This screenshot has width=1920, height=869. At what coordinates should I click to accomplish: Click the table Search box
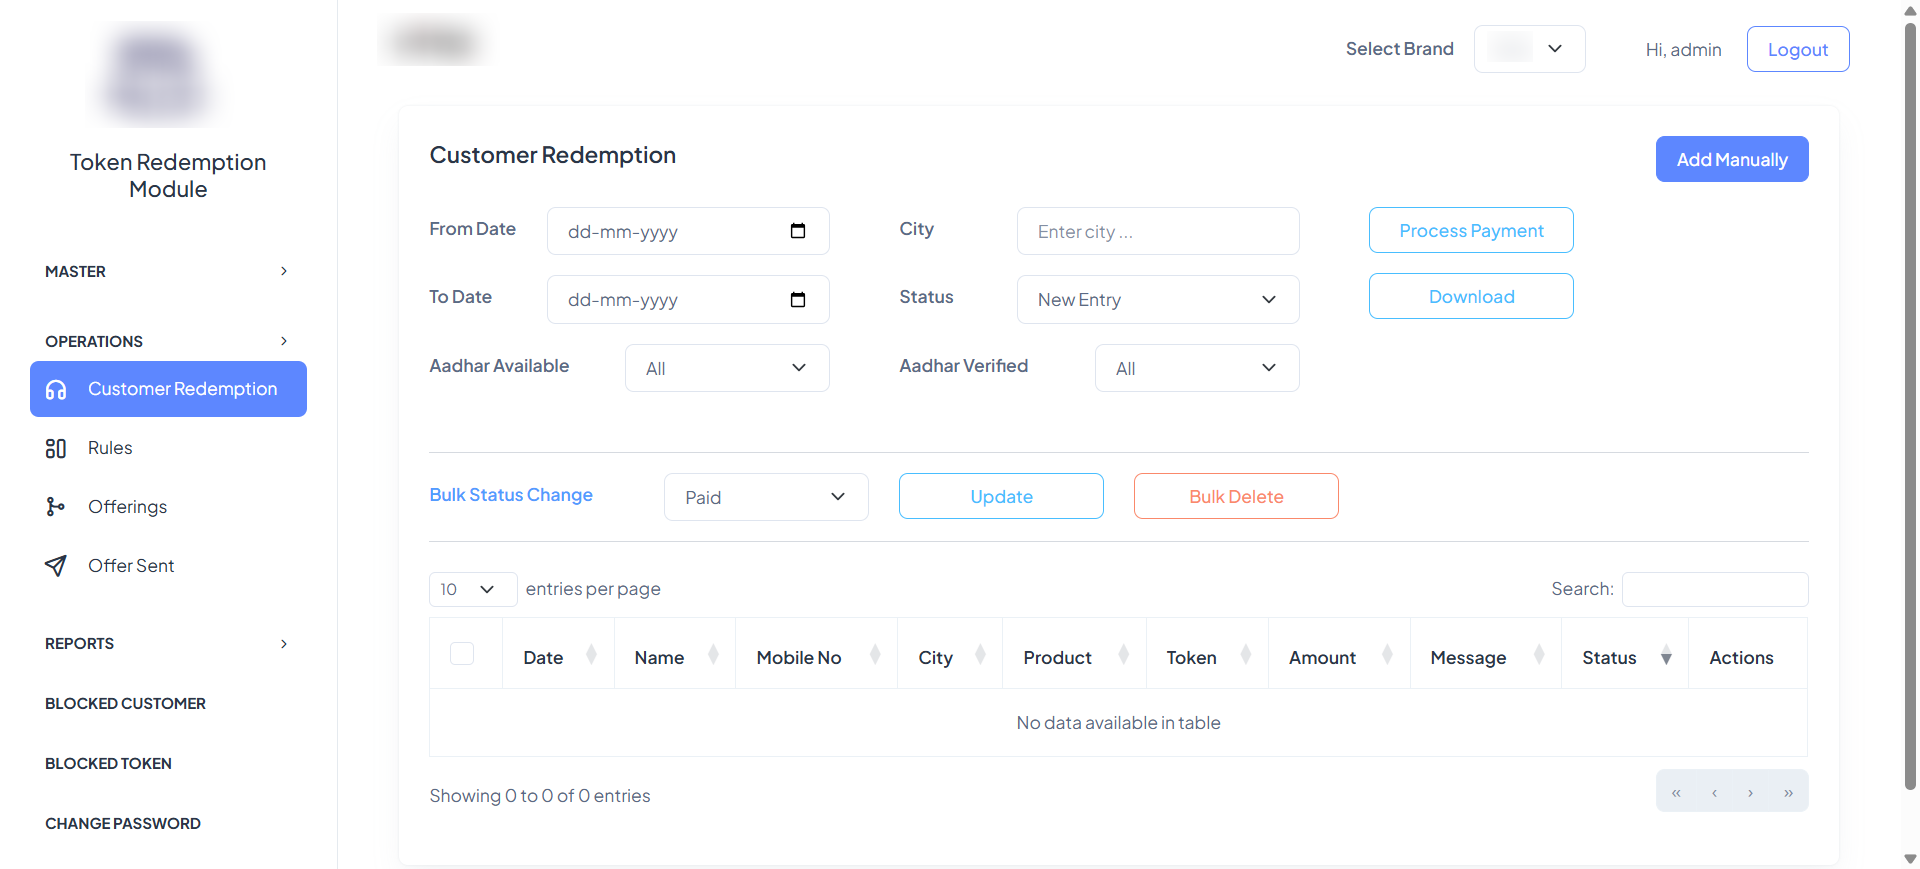pos(1715,589)
